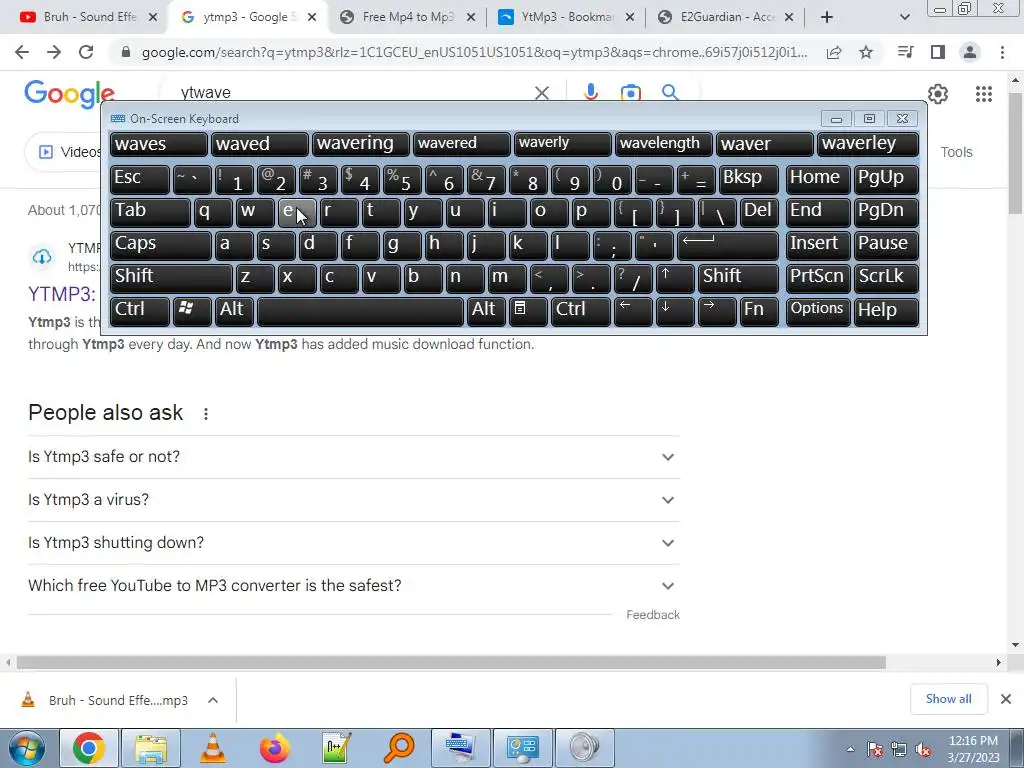Toggle the ScrLk key
The width and height of the screenshot is (1024, 768).
click(x=886, y=277)
